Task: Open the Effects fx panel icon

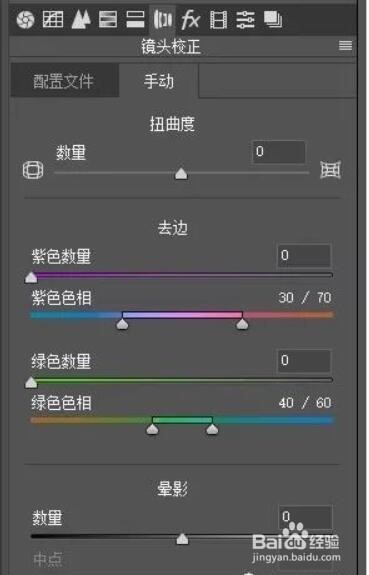Action: [x=190, y=19]
